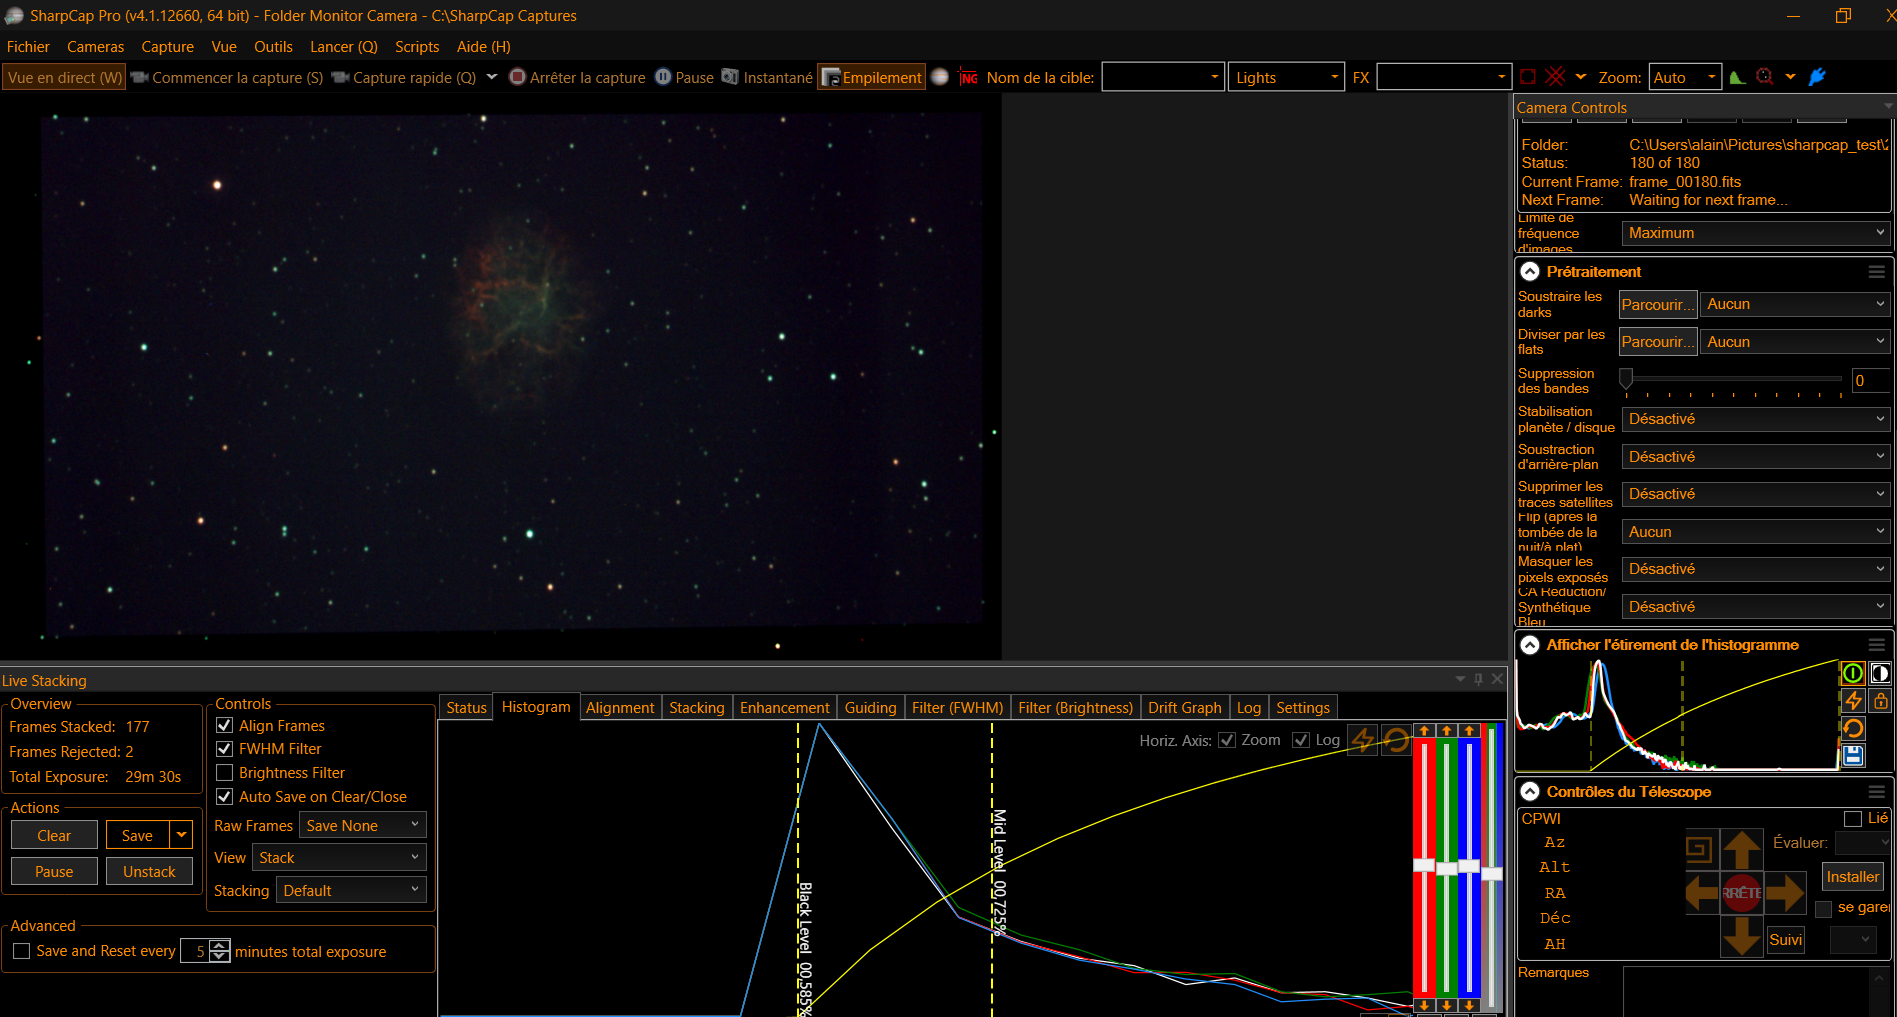This screenshot has width=1897, height=1017.
Task: Click the black-white contrast stretch icon
Action: 1880,673
